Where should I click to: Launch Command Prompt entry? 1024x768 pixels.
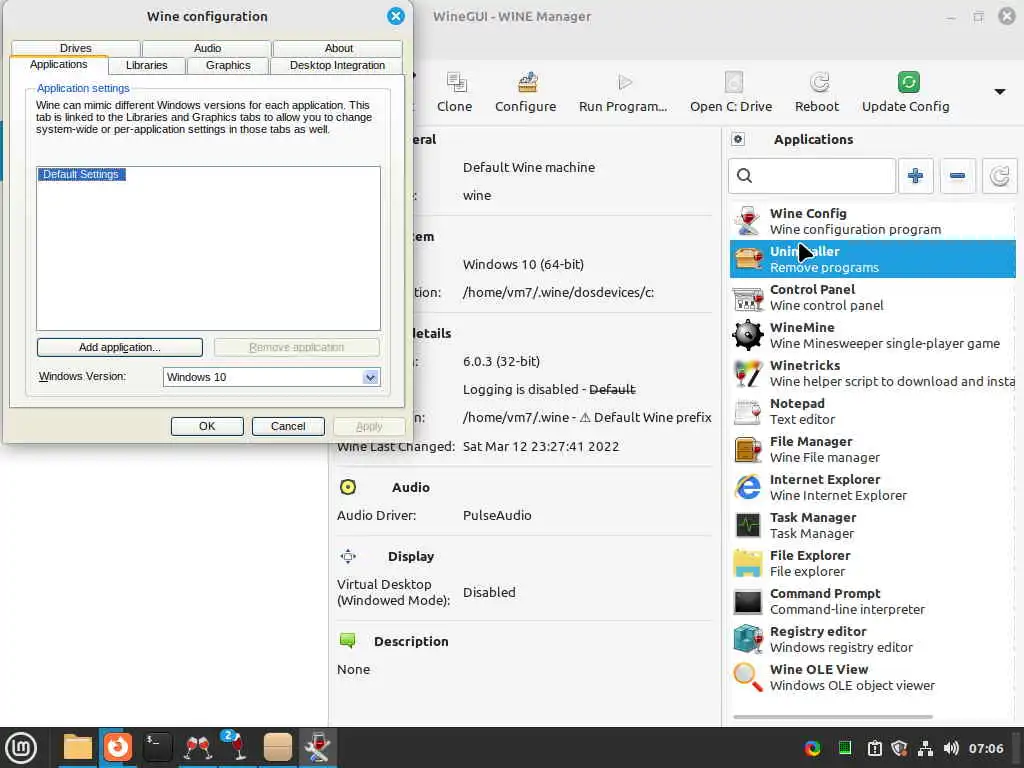872,601
